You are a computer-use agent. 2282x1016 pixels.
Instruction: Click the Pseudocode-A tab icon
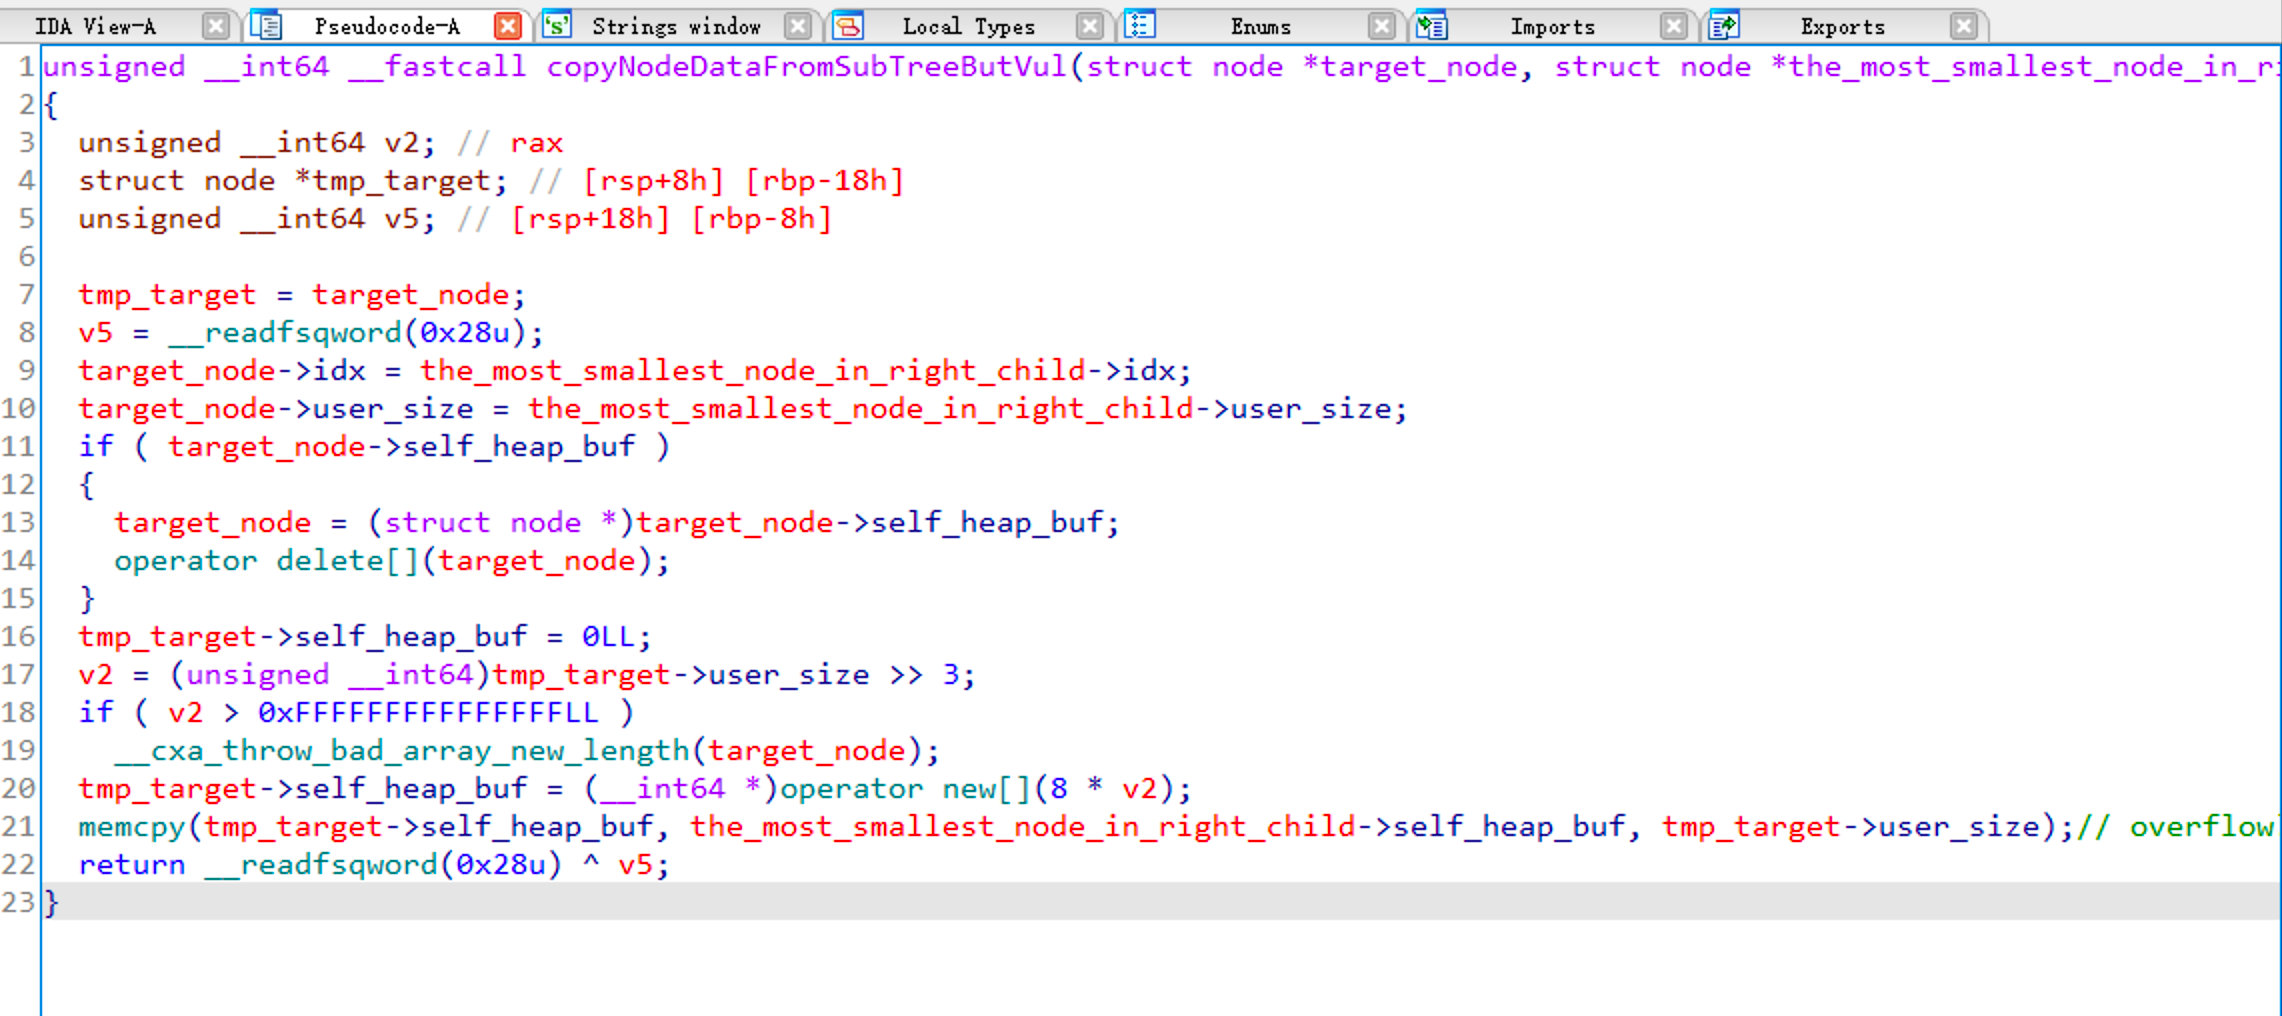[266, 25]
